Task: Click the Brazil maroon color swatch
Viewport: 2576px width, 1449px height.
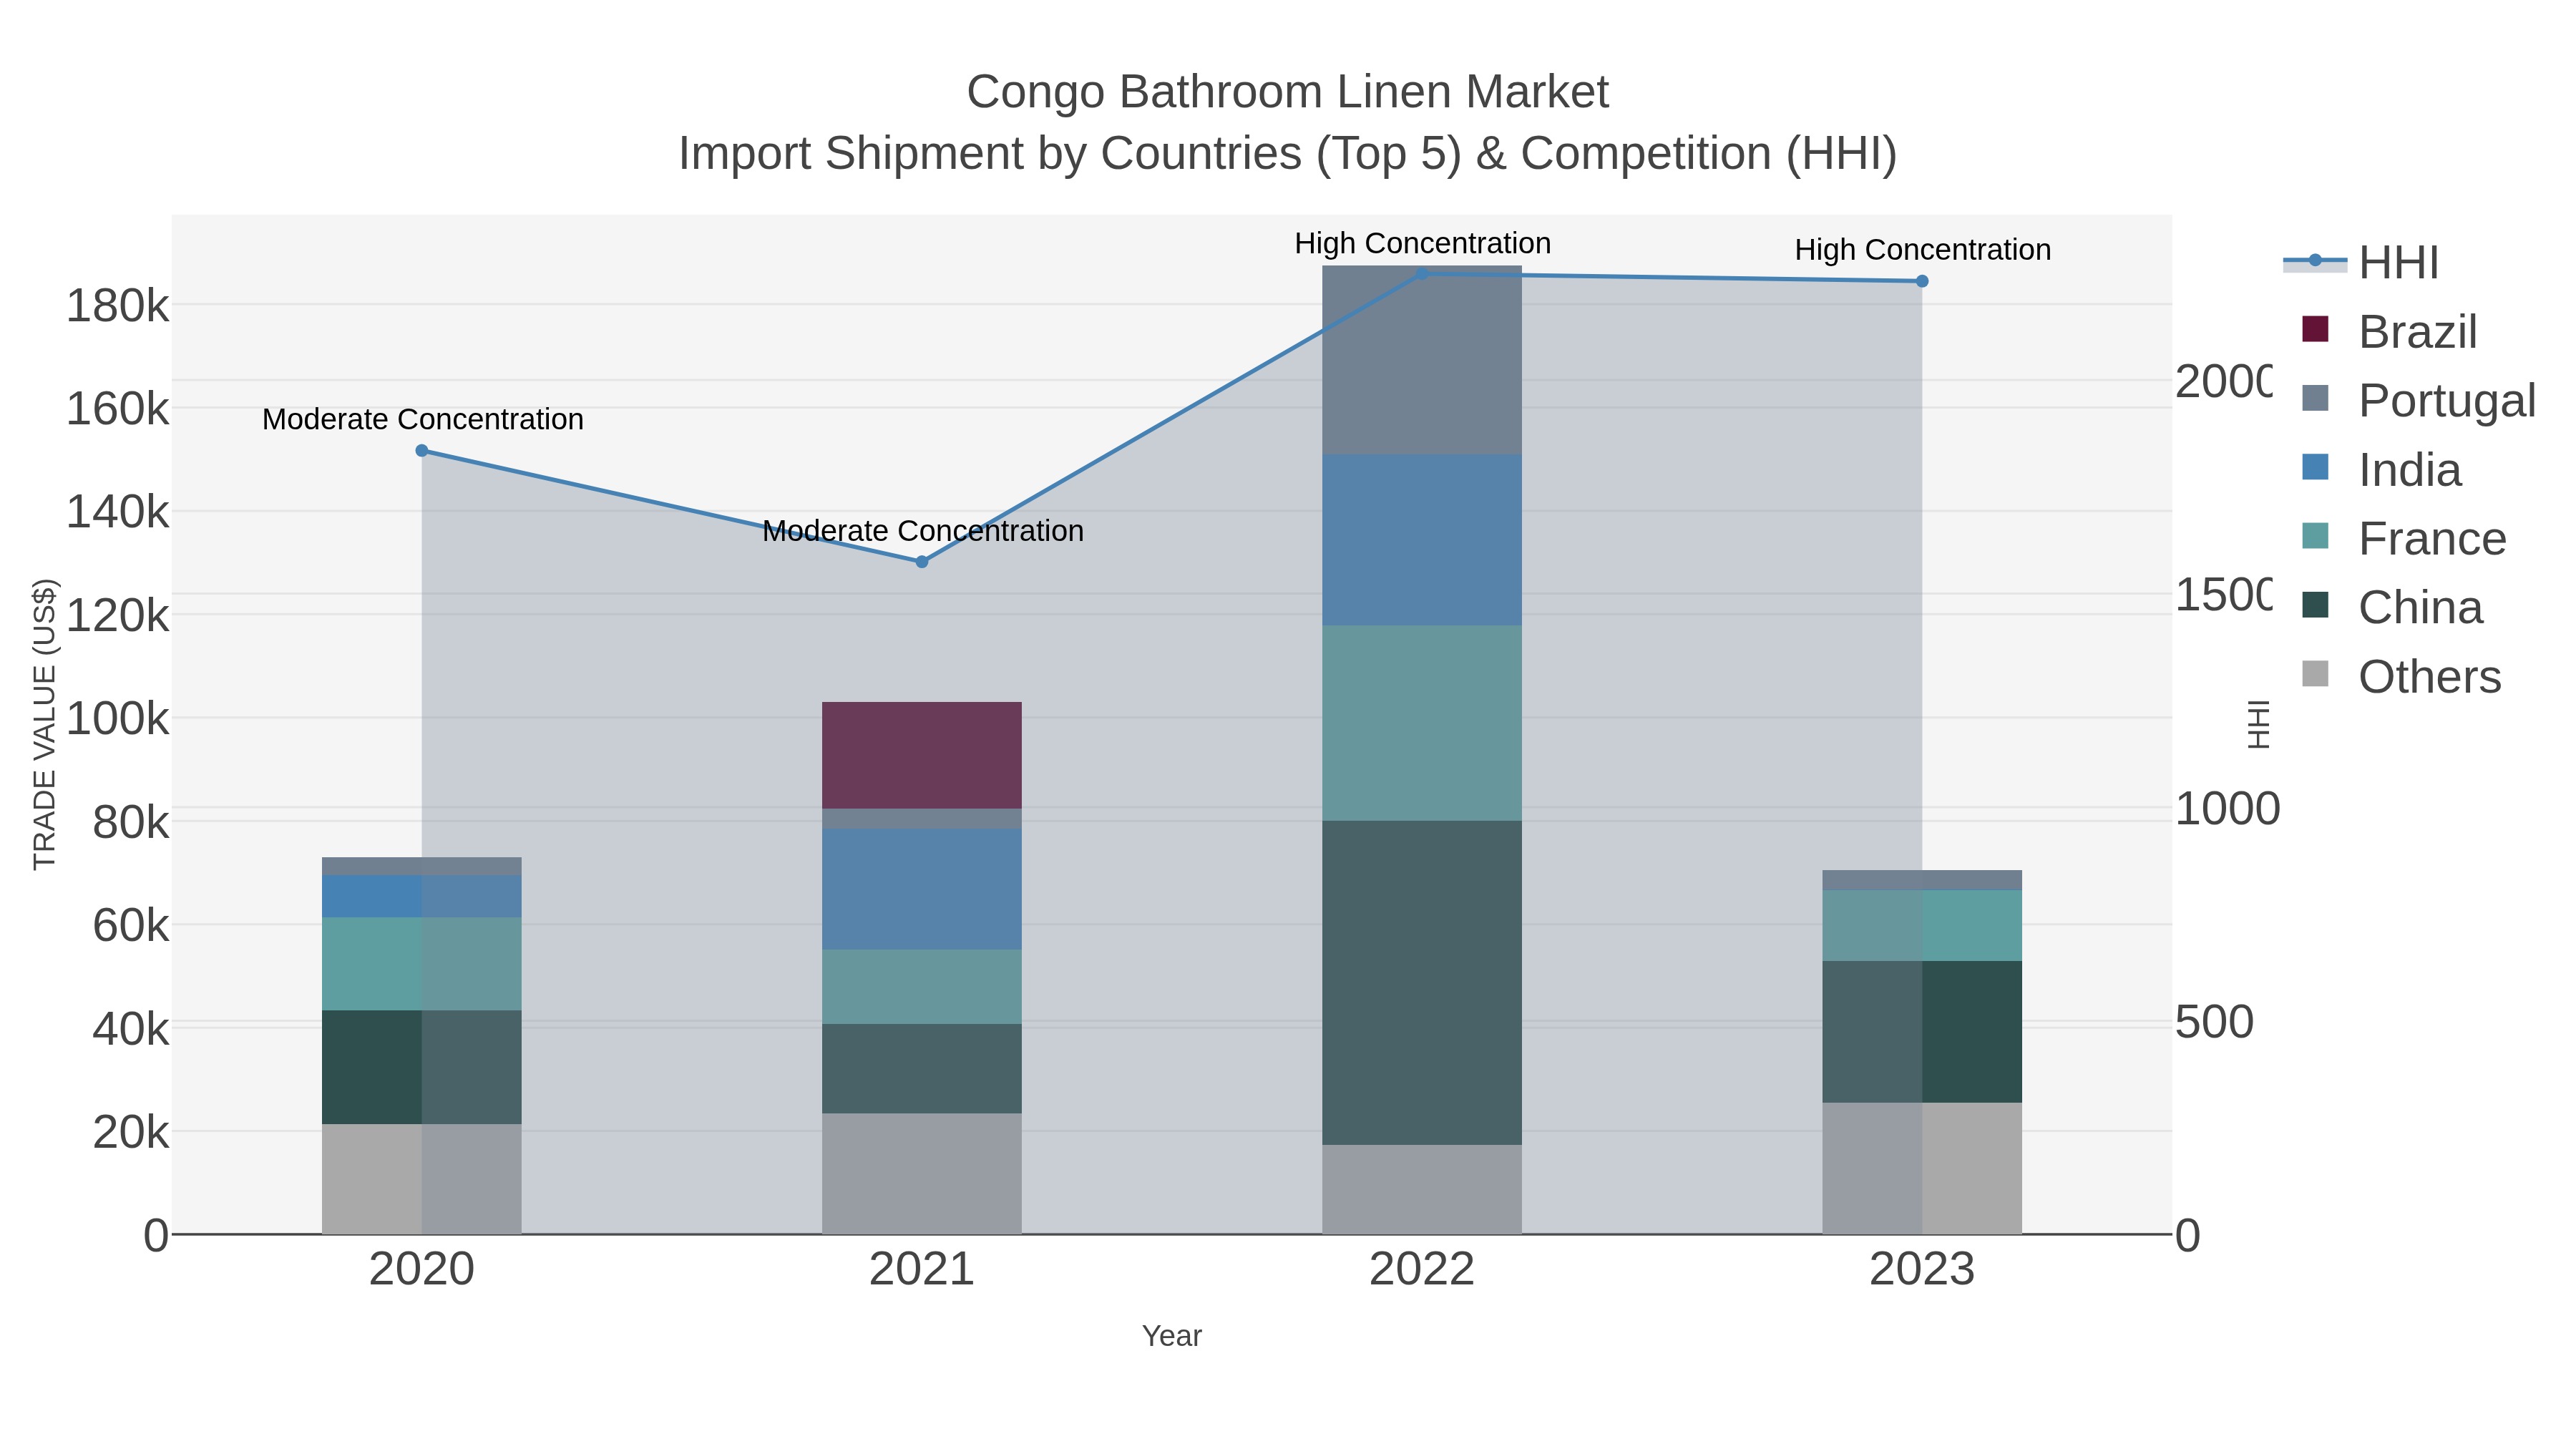Action: (2315, 329)
